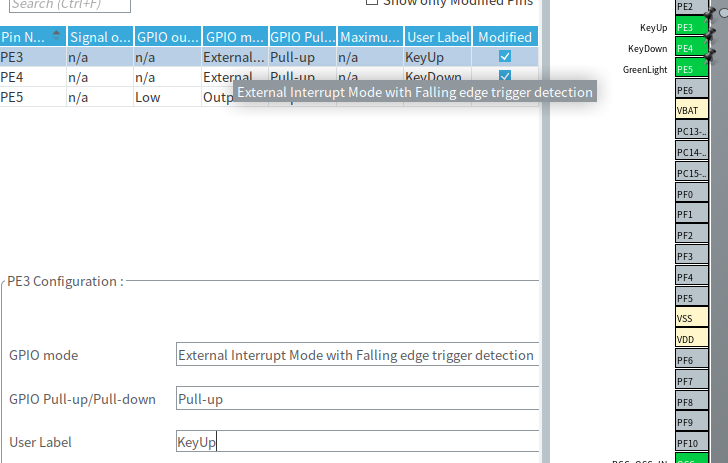728x463 pixels.
Task: Select the PE3 row in the pin table
Action: tap(32, 57)
